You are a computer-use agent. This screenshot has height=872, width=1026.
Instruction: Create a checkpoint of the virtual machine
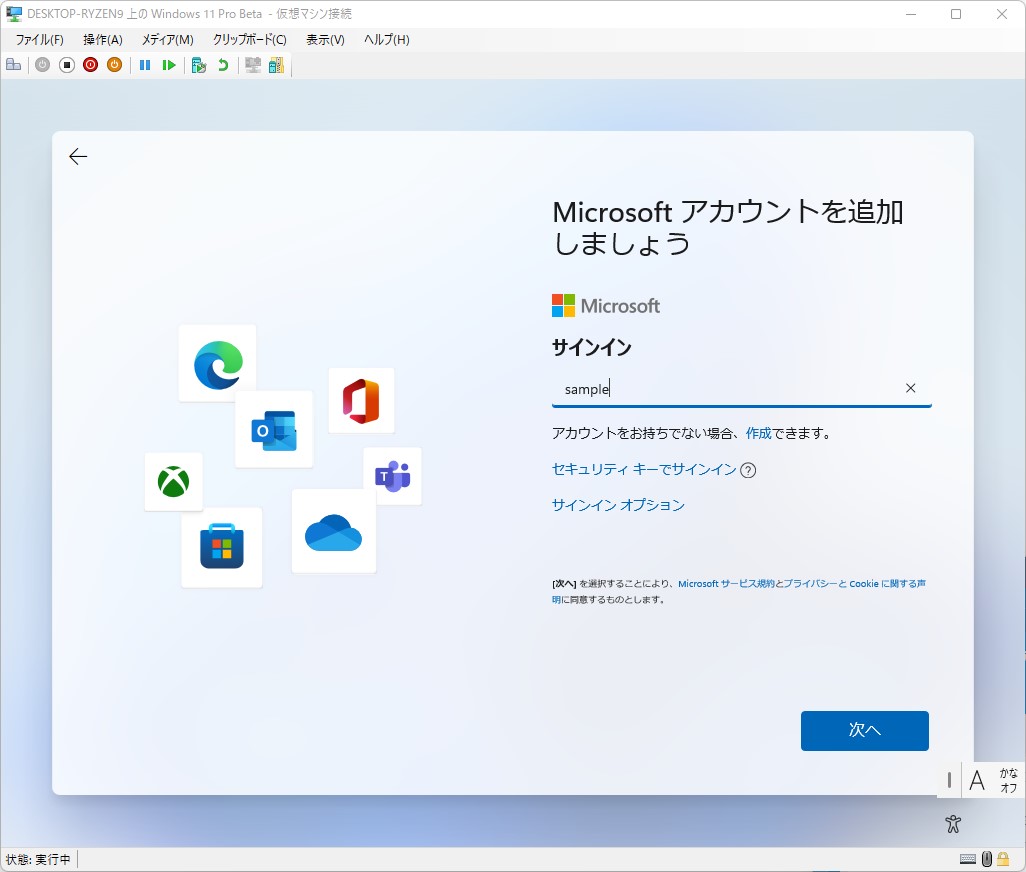coord(199,64)
